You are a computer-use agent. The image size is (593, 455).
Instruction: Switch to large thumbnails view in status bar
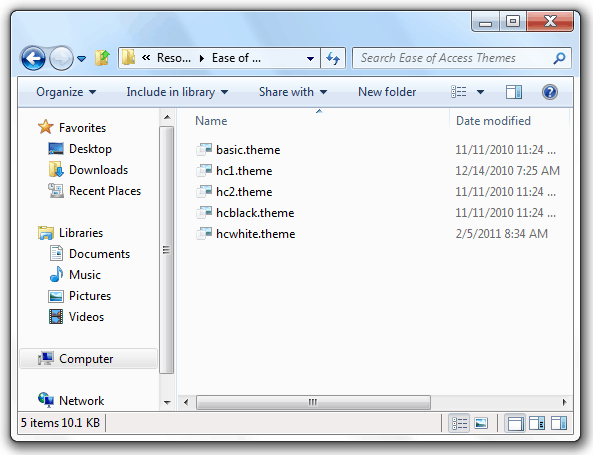click(481, 423)
